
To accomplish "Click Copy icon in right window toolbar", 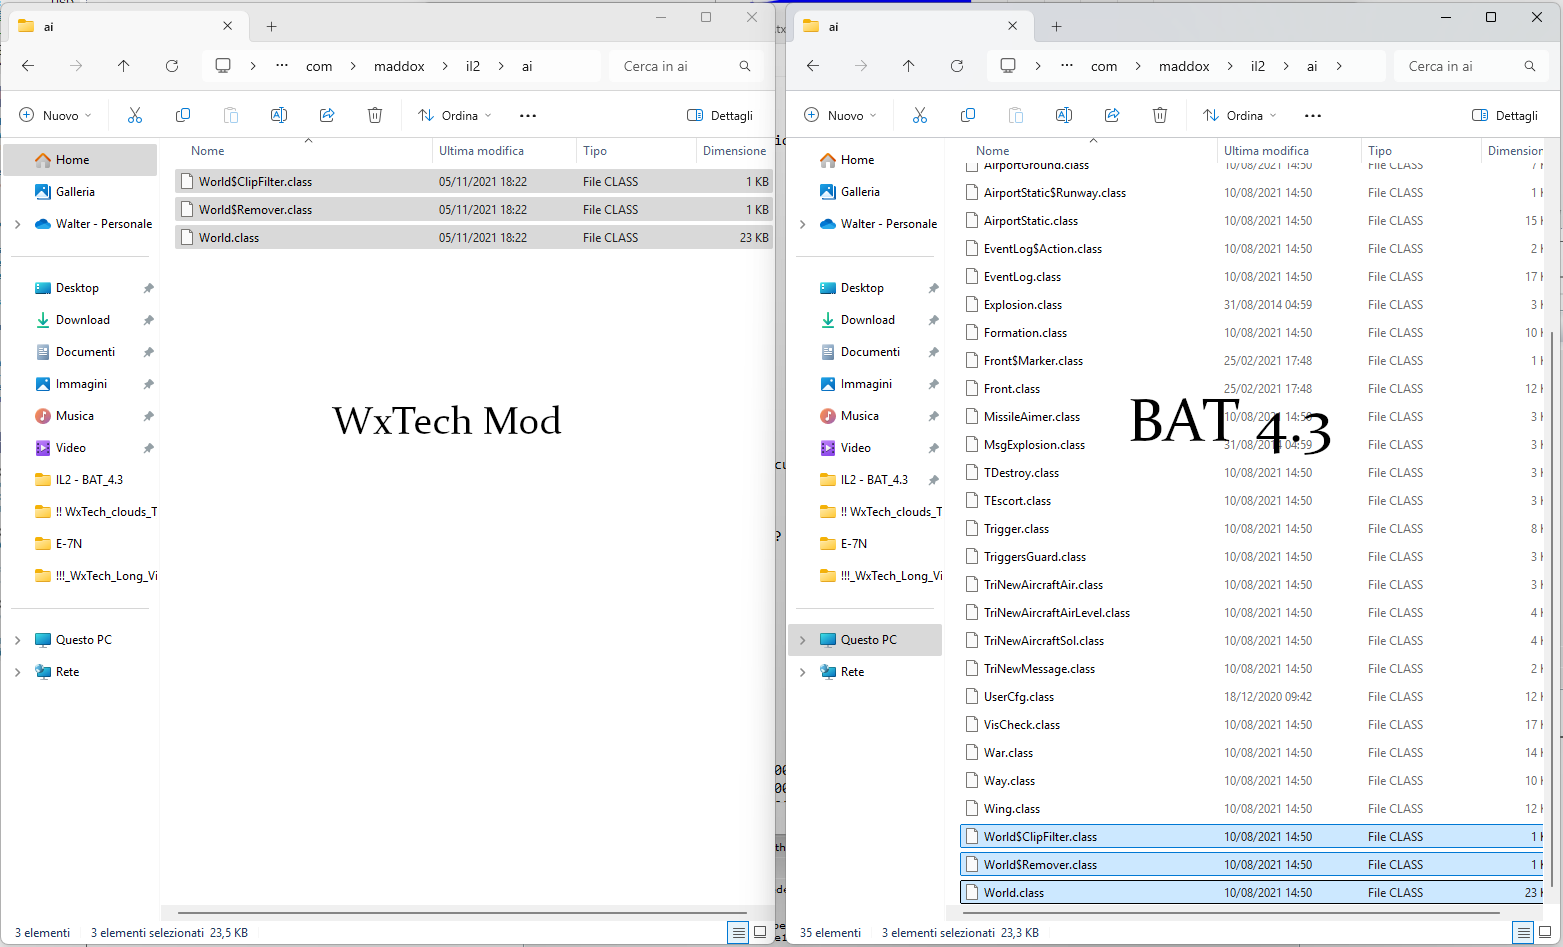I will (x=968, y=115).
